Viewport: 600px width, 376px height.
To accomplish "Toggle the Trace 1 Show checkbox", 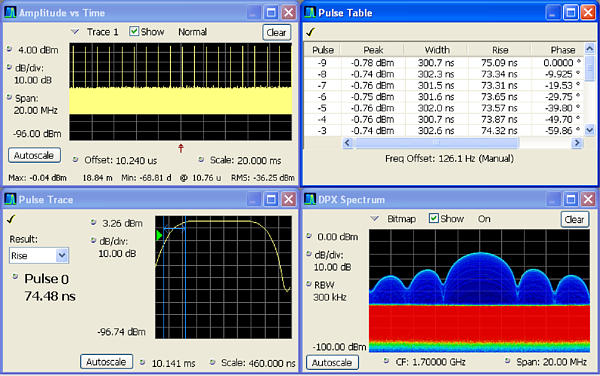I will [x=134, y=31].
